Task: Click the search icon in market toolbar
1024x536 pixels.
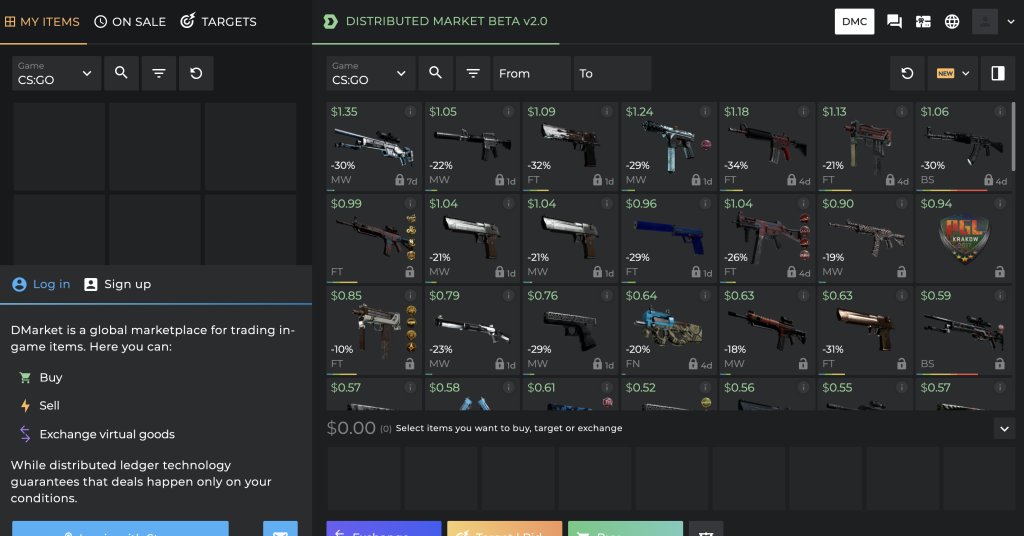Action: 435,73
